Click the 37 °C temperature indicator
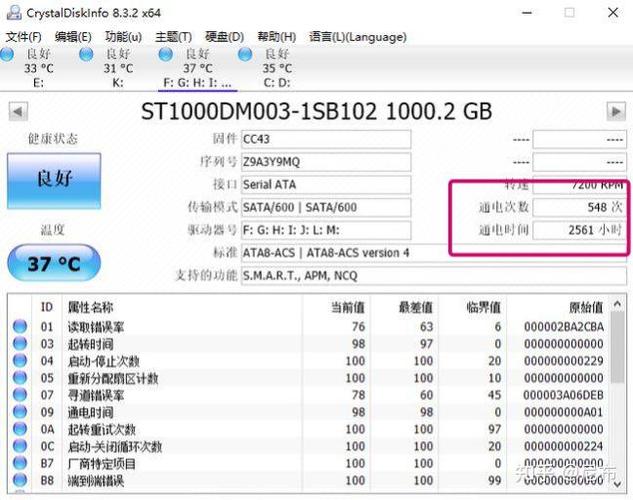Viewport: 633px width, 500px height. pos(54,263)
